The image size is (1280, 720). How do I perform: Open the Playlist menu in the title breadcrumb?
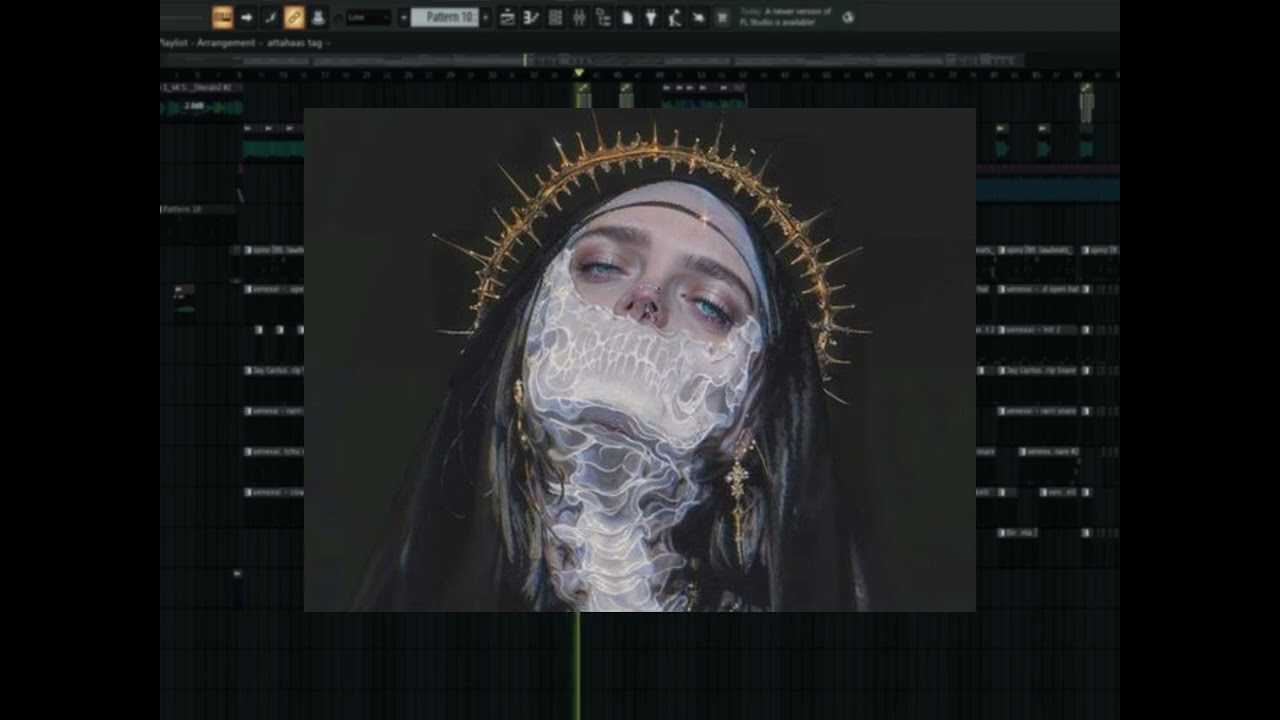click(174, 43)
